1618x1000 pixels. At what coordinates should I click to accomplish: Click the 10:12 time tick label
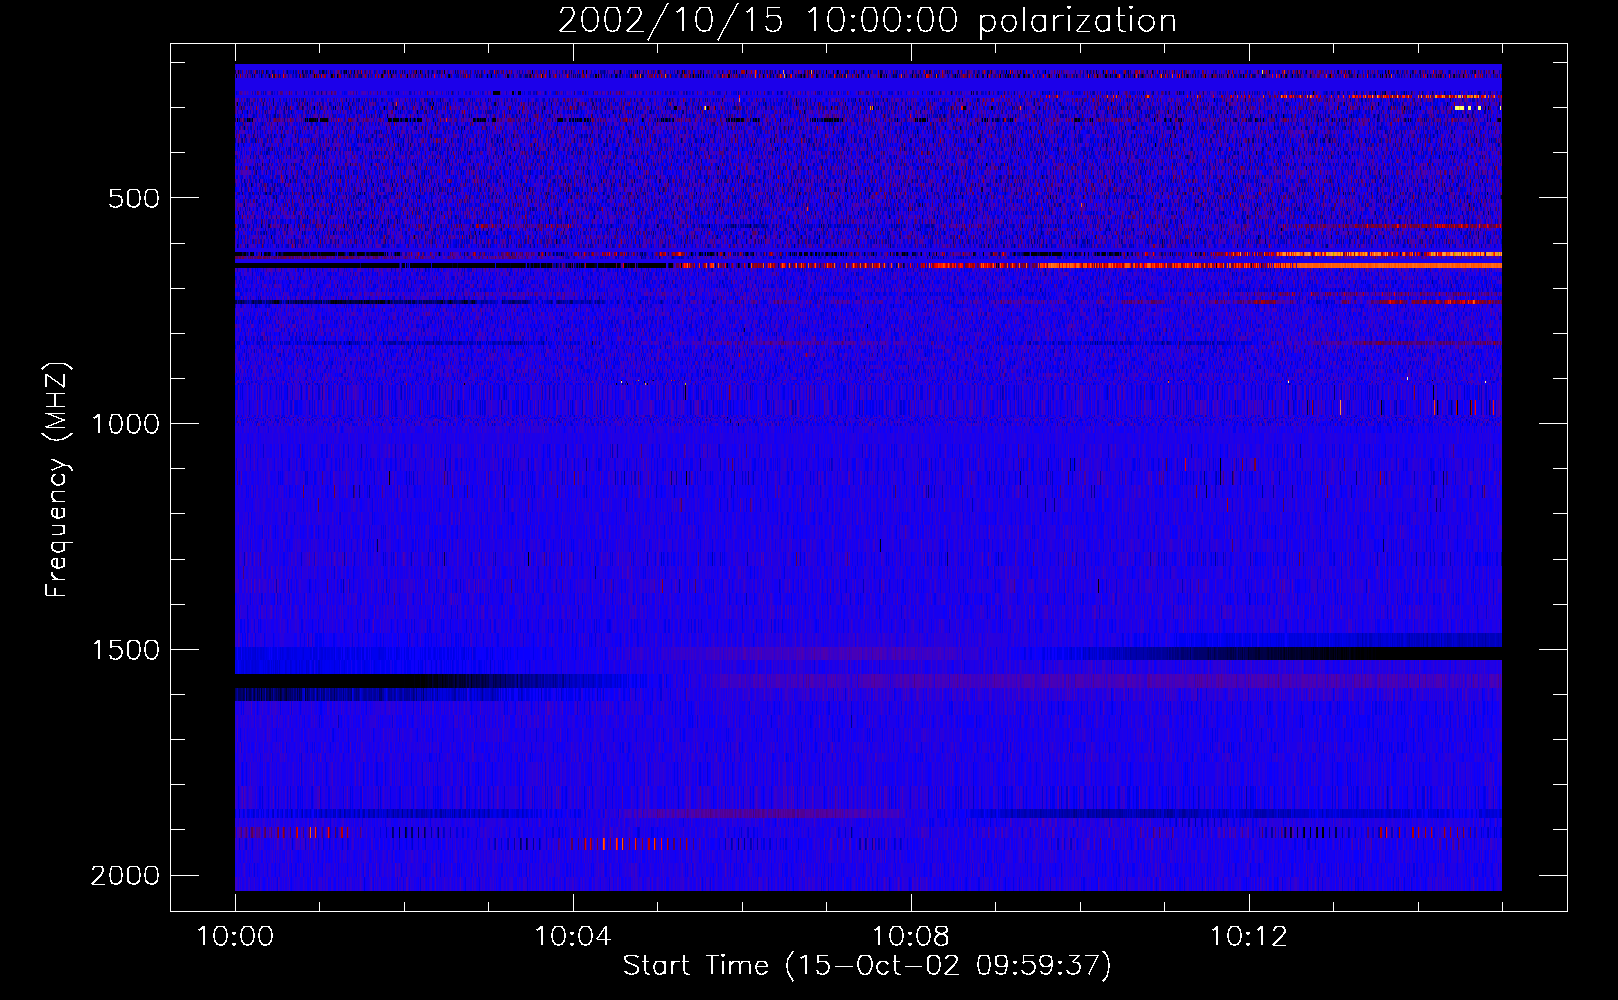point(1249,937)
